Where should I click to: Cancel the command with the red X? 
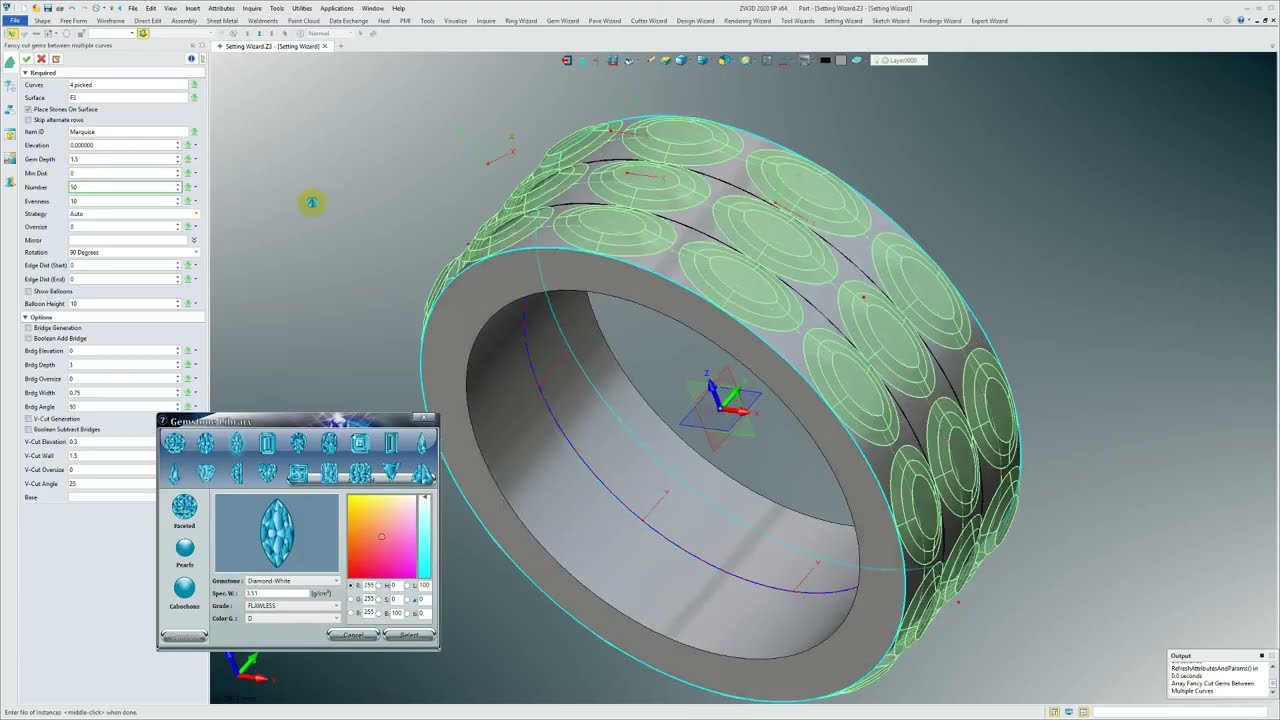pos(41,59)
